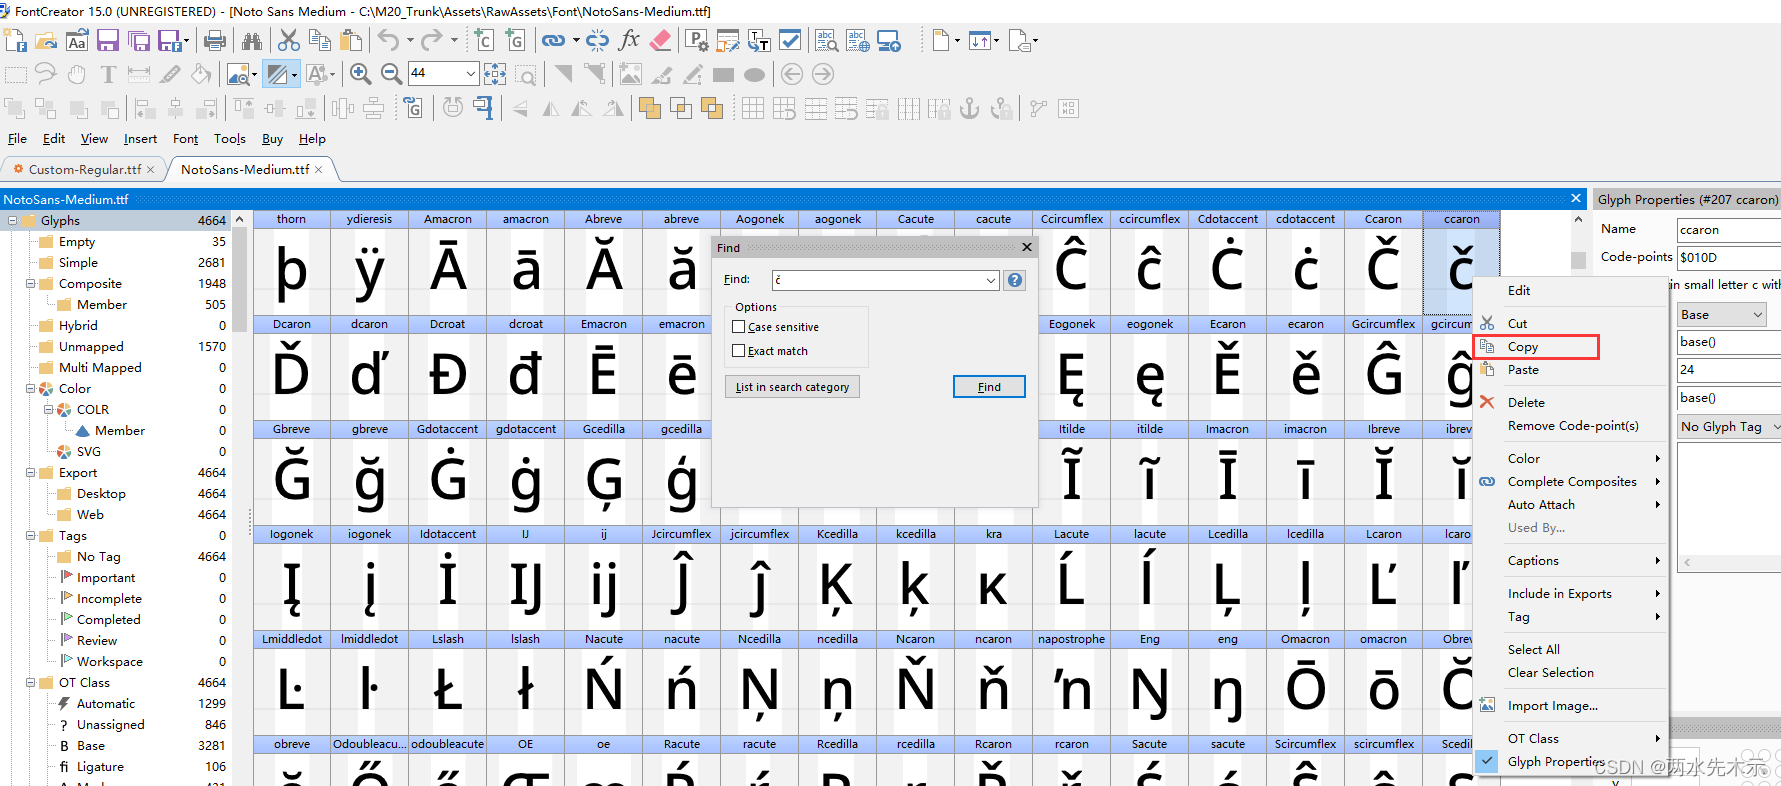Open the File menu
This screenshot has height=786, width=1781.
[17, 139]
